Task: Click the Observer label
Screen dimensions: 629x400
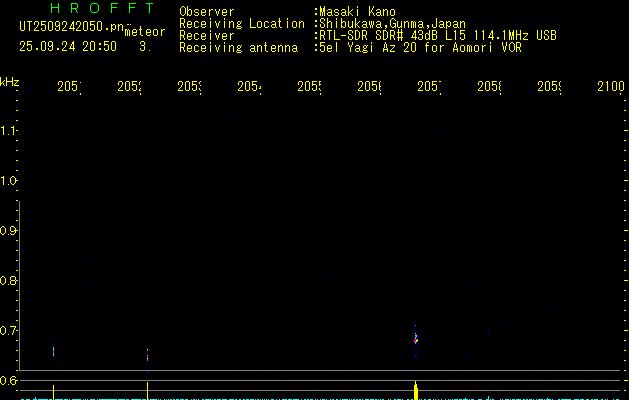Action: click(x=207, y=12)
